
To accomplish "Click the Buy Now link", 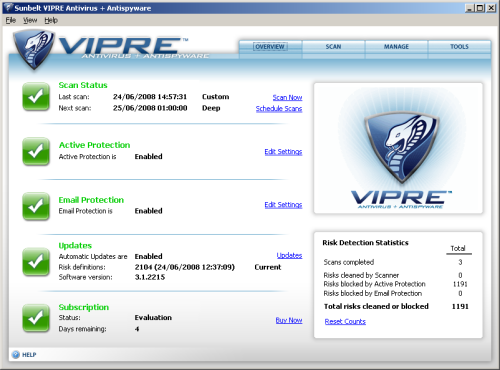I will [289, 320].
